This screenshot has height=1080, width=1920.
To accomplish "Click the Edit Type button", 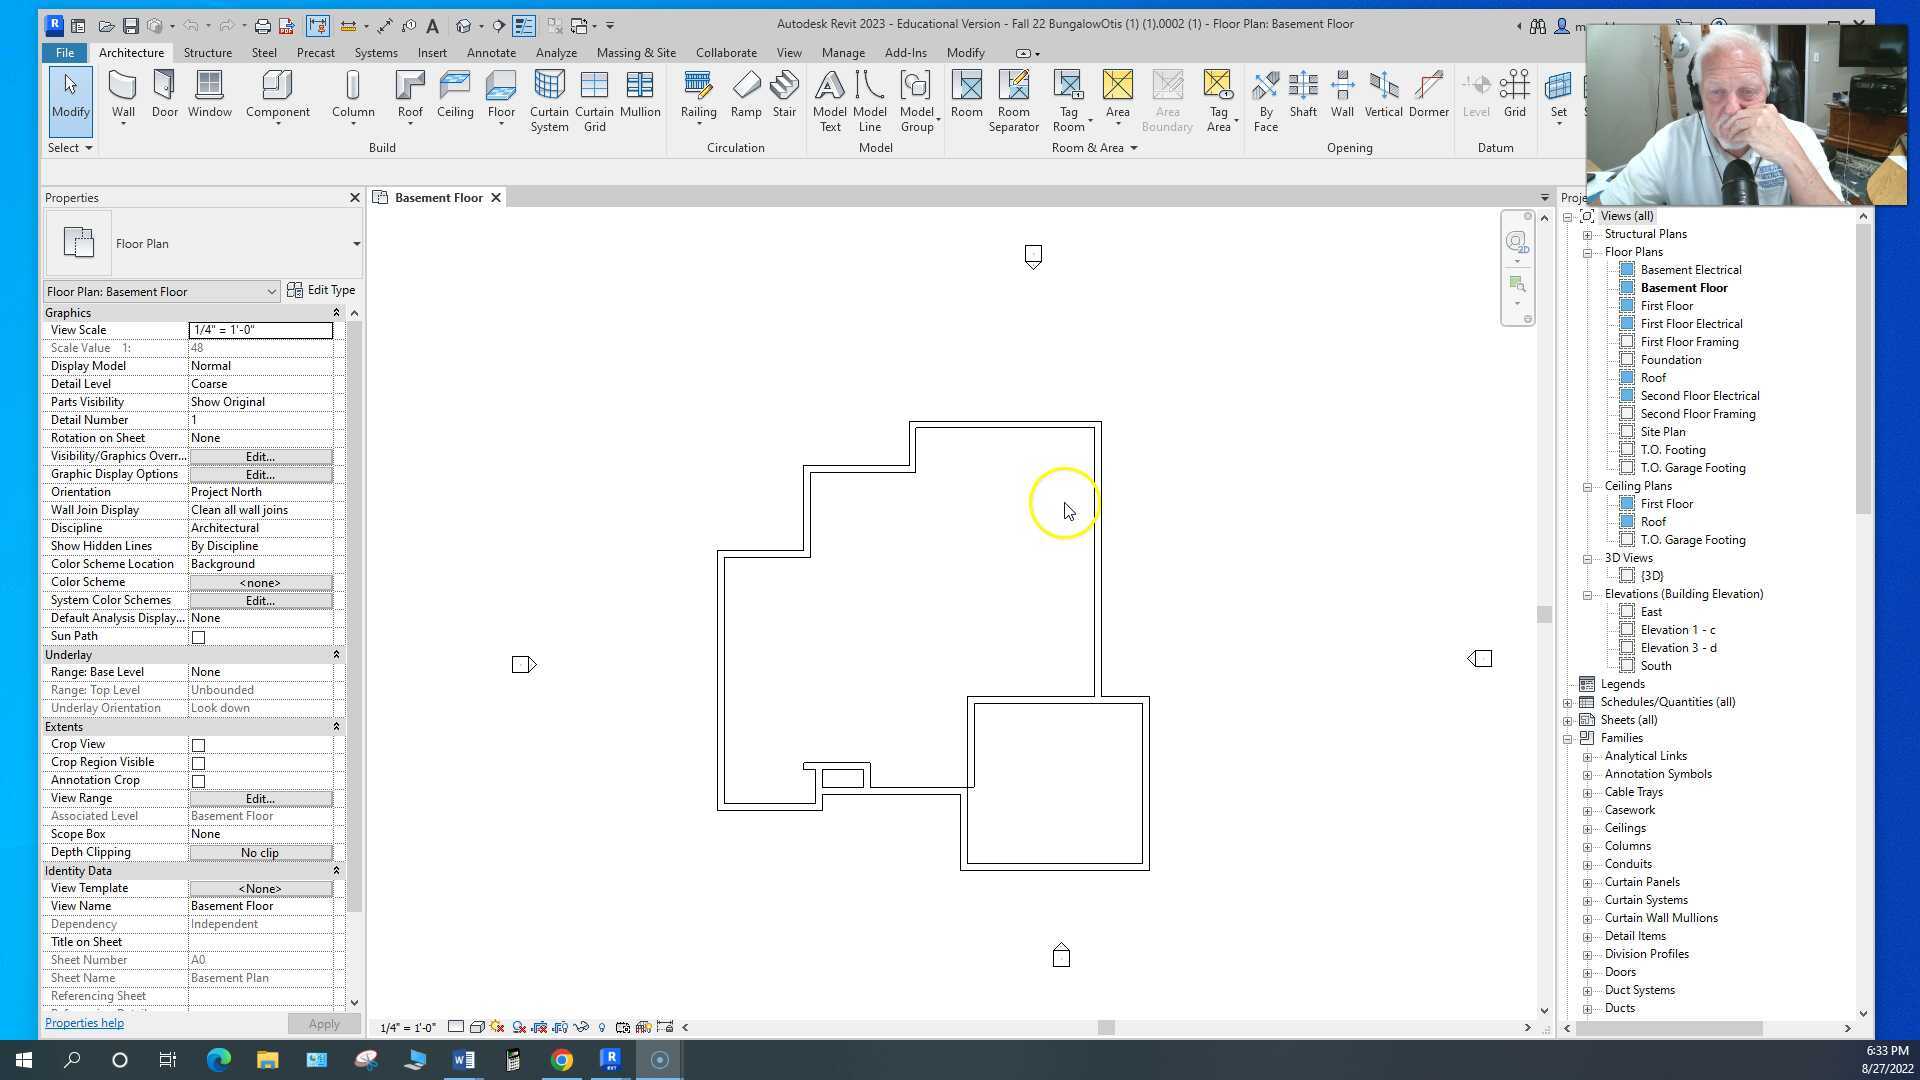I will [321, 290].
